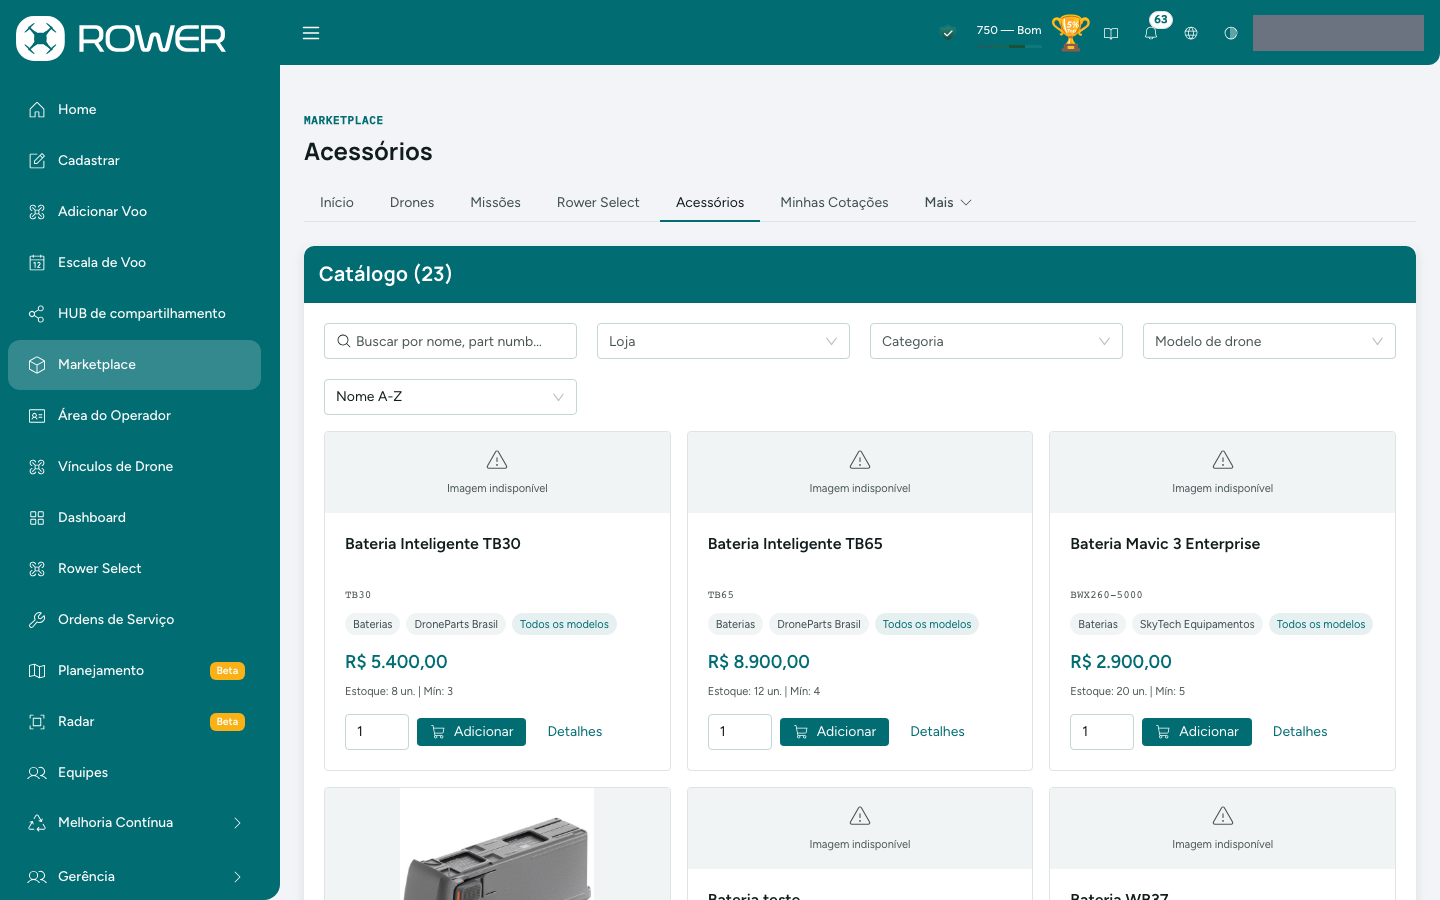
Task: Open the book documentation icon
Action: 1111,33
